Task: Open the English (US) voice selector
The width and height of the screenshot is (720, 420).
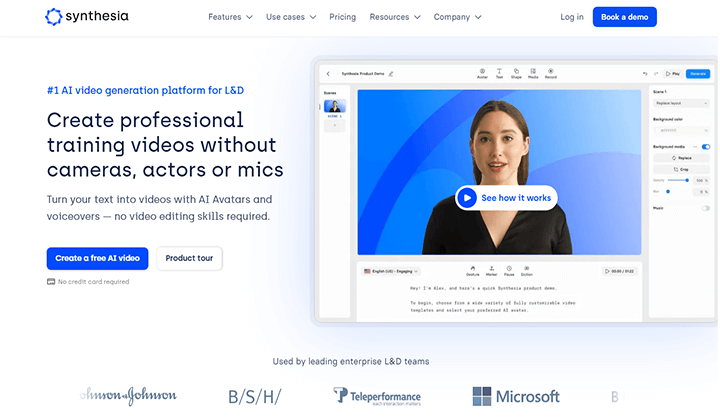Action: [391, 271]
